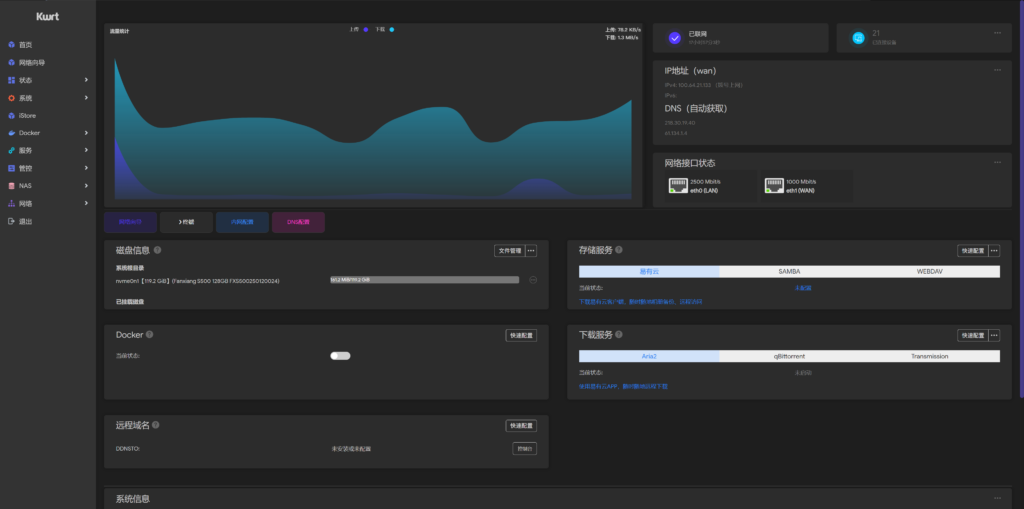Expand the Docker sidebar menu chevron

(86, 133)
